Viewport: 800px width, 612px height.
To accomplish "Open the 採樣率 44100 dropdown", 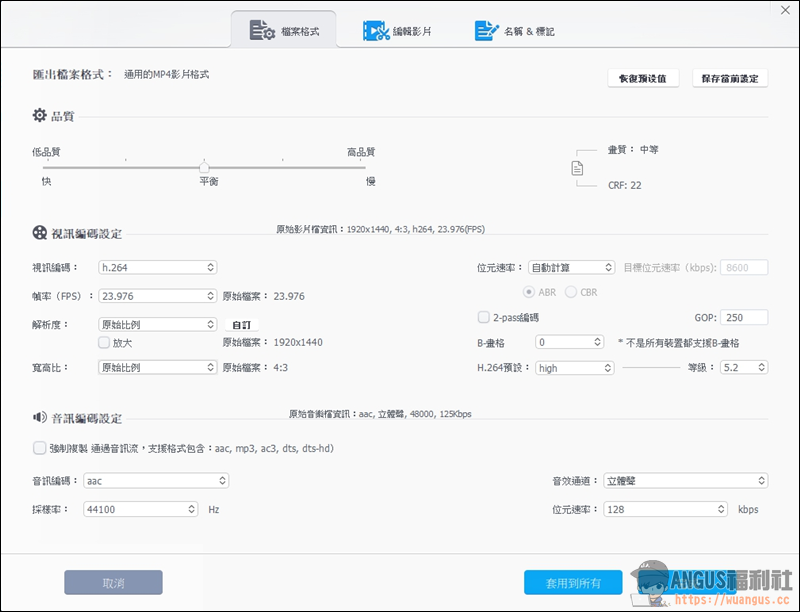I will [141, 509].
